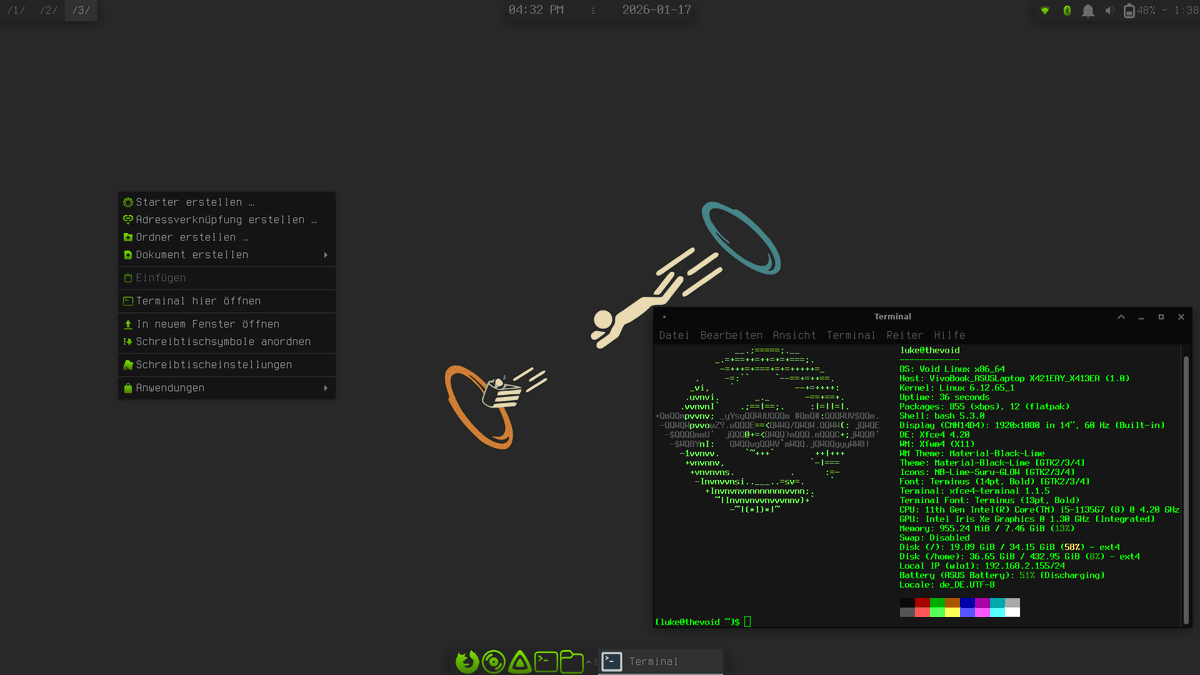Open the Bluetooth tray icon
The image size is (1200, 675).
[x=1067, y=11]
